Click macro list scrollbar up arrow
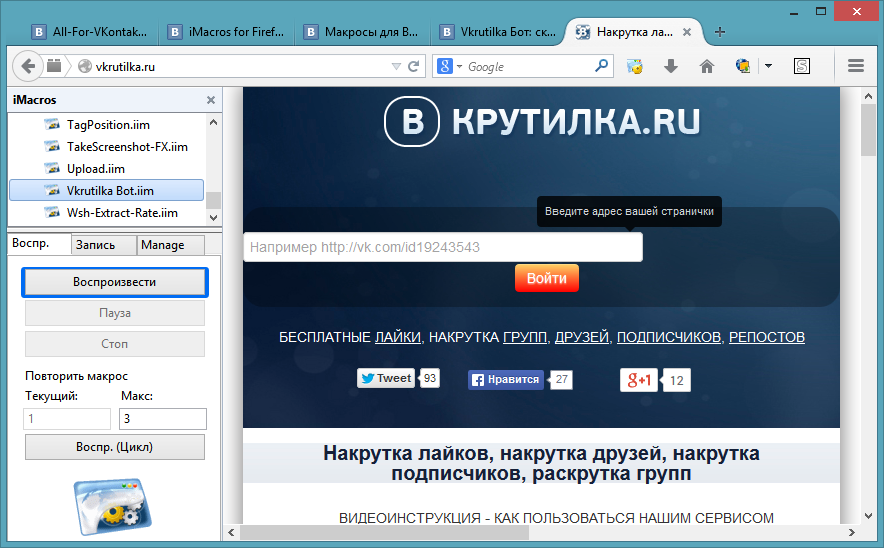 tap(213, 122)
